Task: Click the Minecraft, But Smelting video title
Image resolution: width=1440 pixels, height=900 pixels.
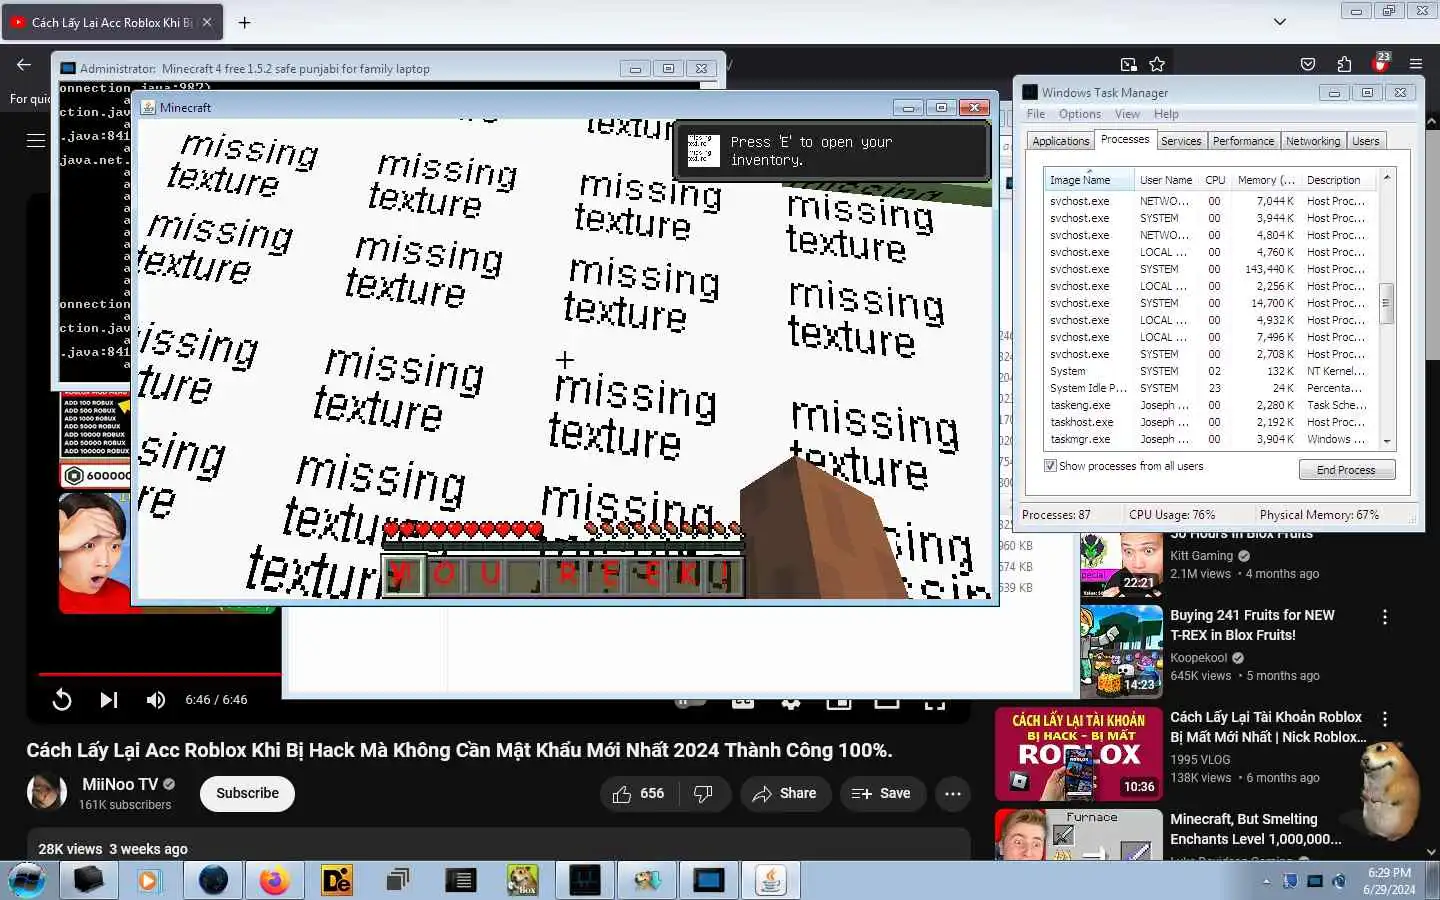Action: [1256, 829]
